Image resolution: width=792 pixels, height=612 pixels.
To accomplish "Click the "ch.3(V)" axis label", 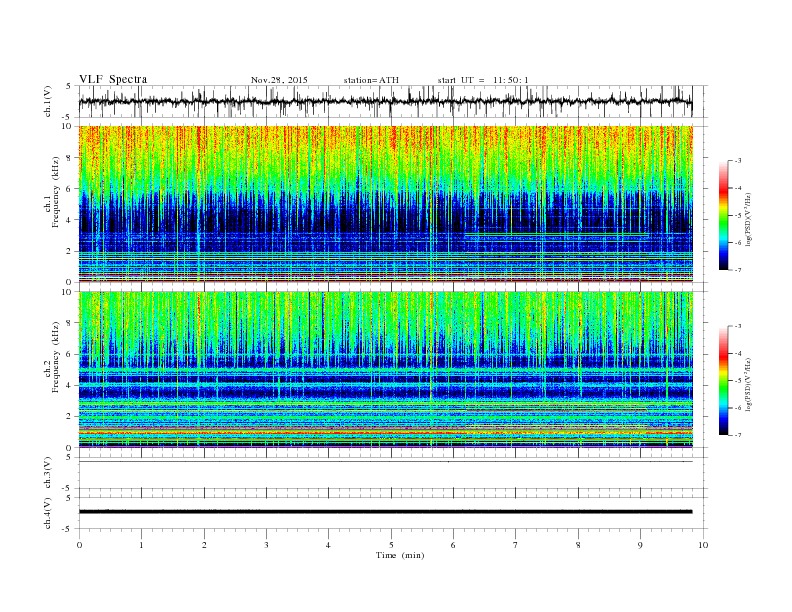I will (x=48, y=473).
